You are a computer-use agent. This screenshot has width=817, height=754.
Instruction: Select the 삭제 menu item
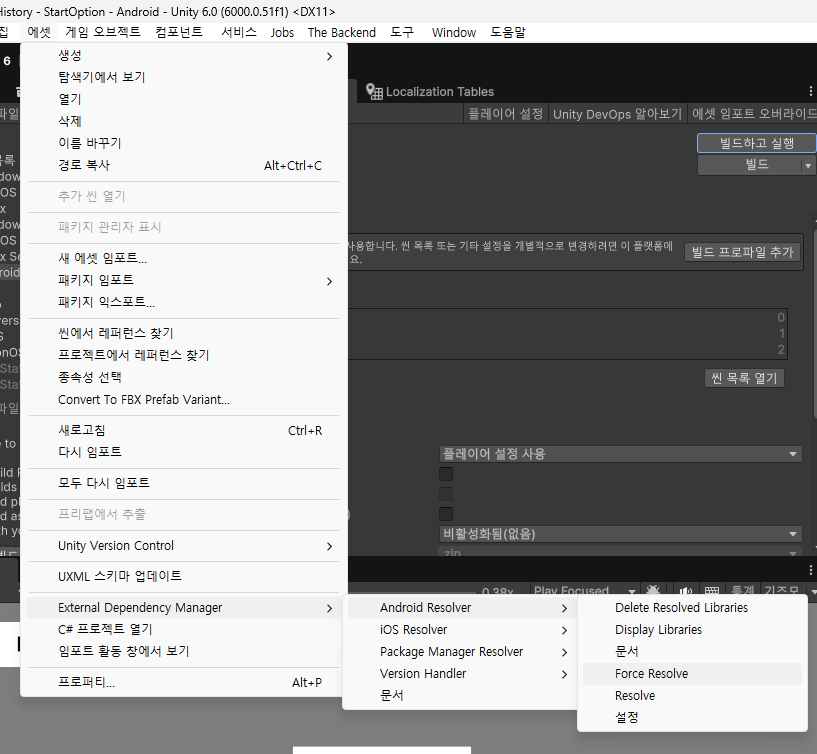click(184, 121)
